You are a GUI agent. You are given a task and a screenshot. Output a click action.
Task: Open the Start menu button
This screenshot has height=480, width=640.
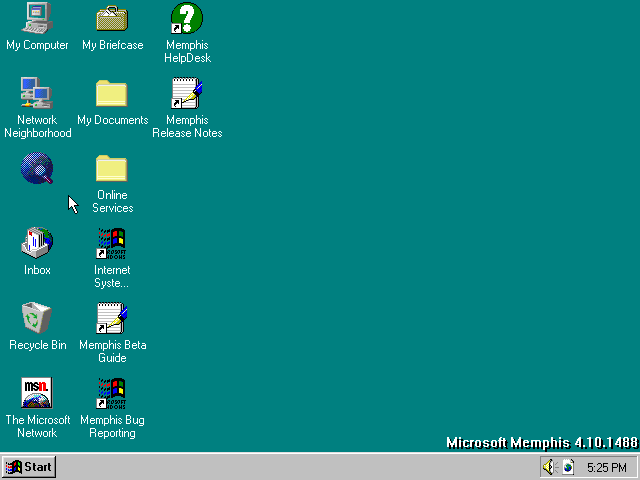pos(29,467)
